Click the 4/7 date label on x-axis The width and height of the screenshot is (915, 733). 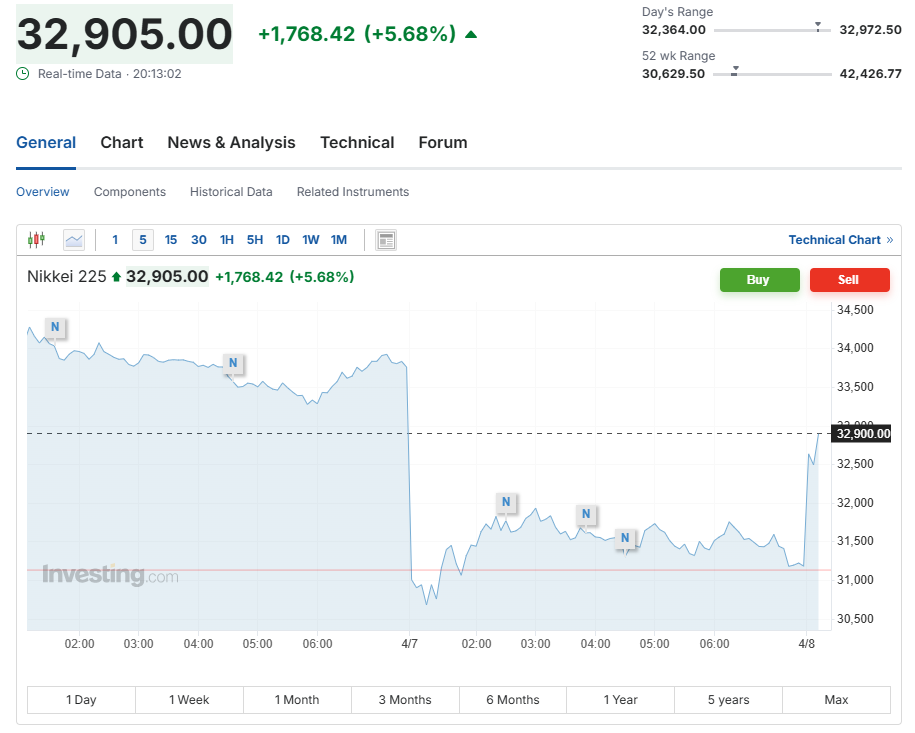click(x=410, y=644)
